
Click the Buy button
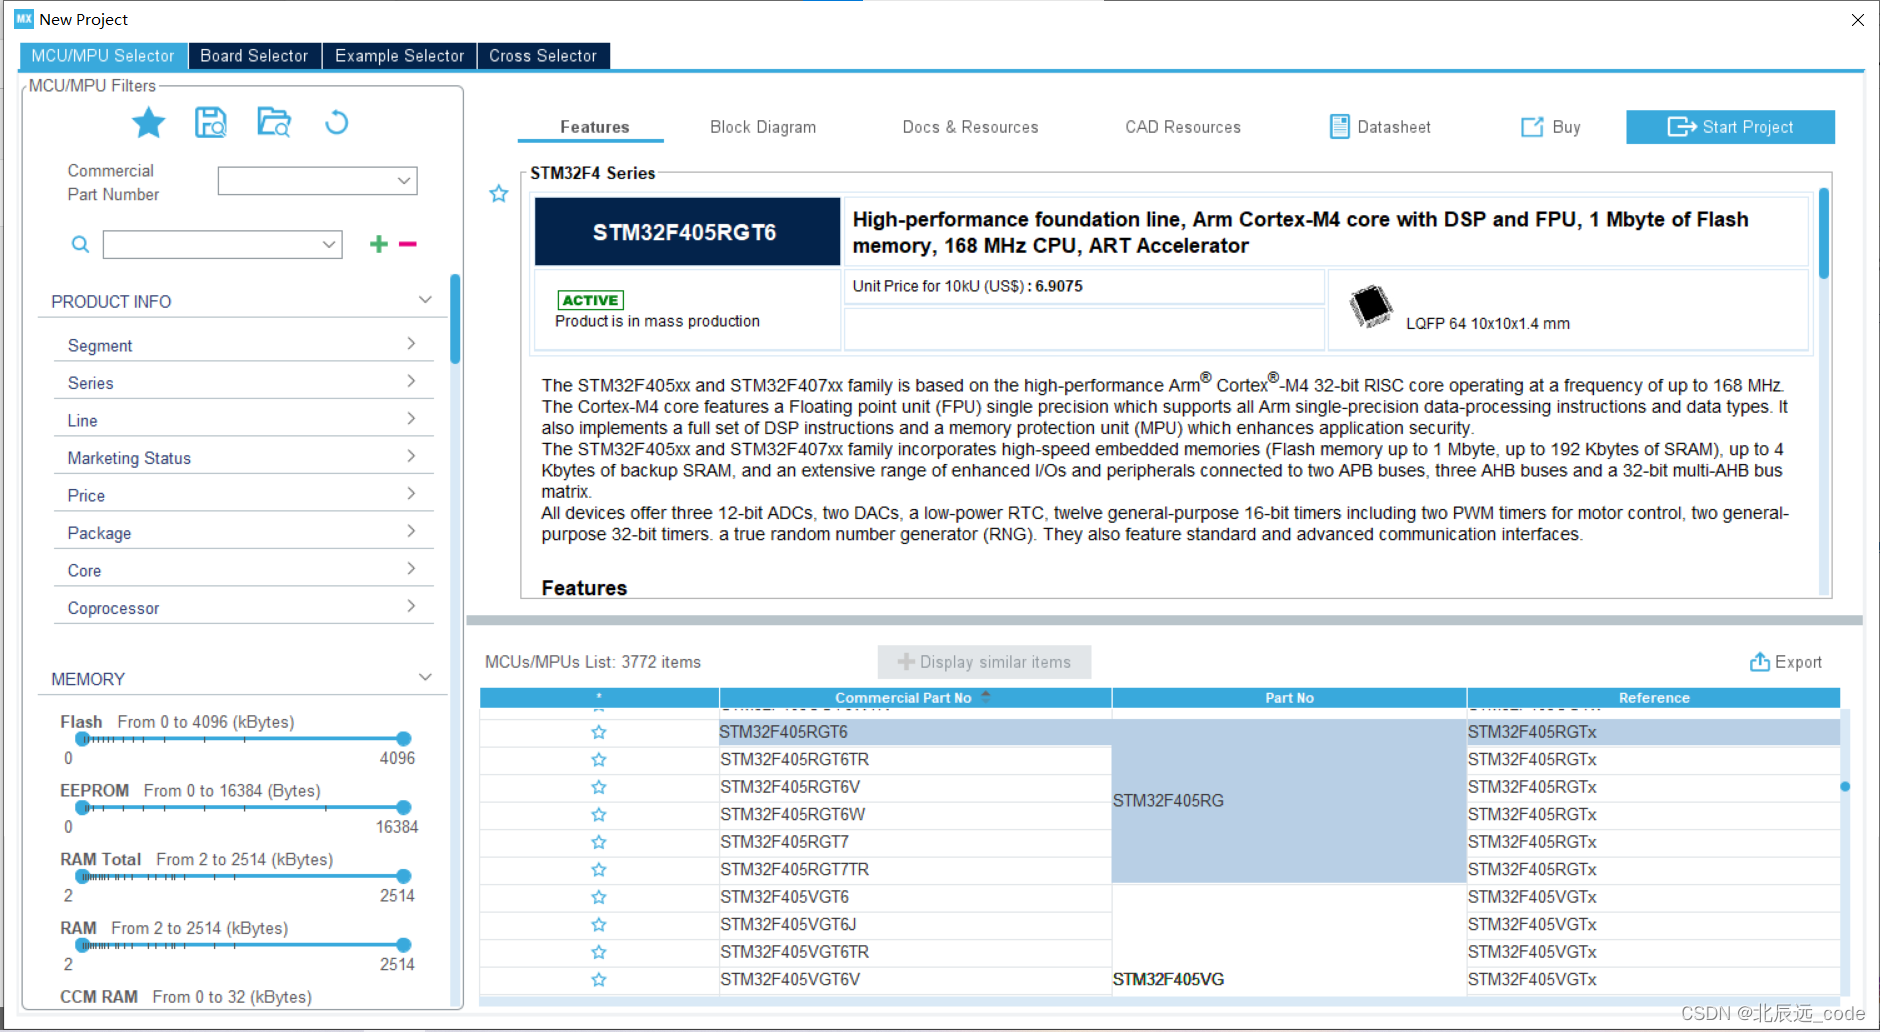click(1551, 127)
